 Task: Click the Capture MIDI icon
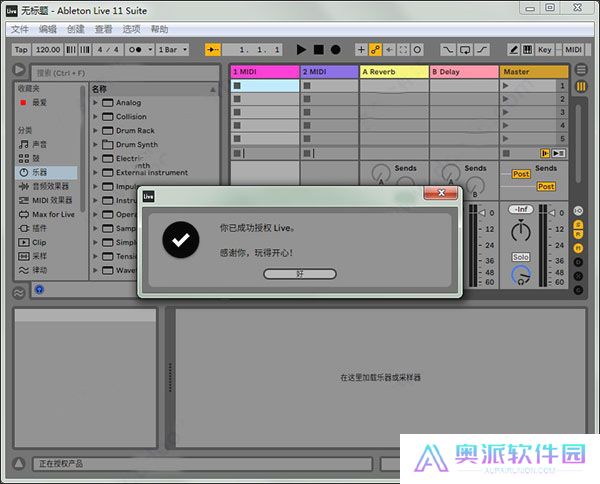[403, 50]
